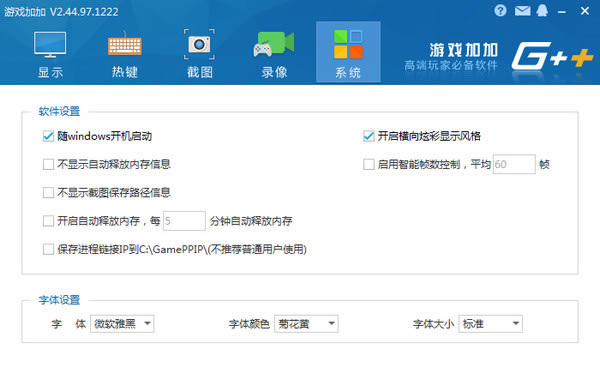The height and width of the screenshot is (386, 600).
Task: Click the average frames field showing 60
Action: (x=514, y=164)
